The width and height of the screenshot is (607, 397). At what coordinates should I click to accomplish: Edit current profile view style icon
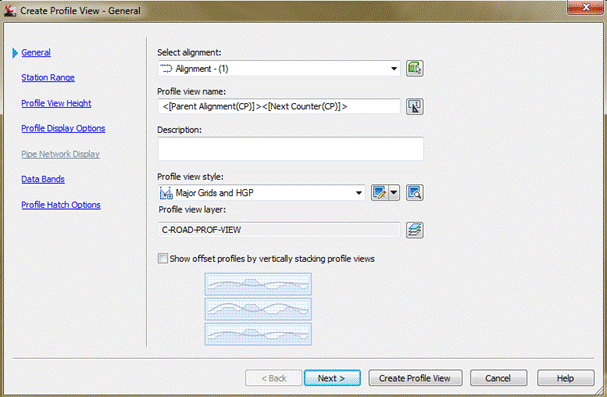click(379, 192)
